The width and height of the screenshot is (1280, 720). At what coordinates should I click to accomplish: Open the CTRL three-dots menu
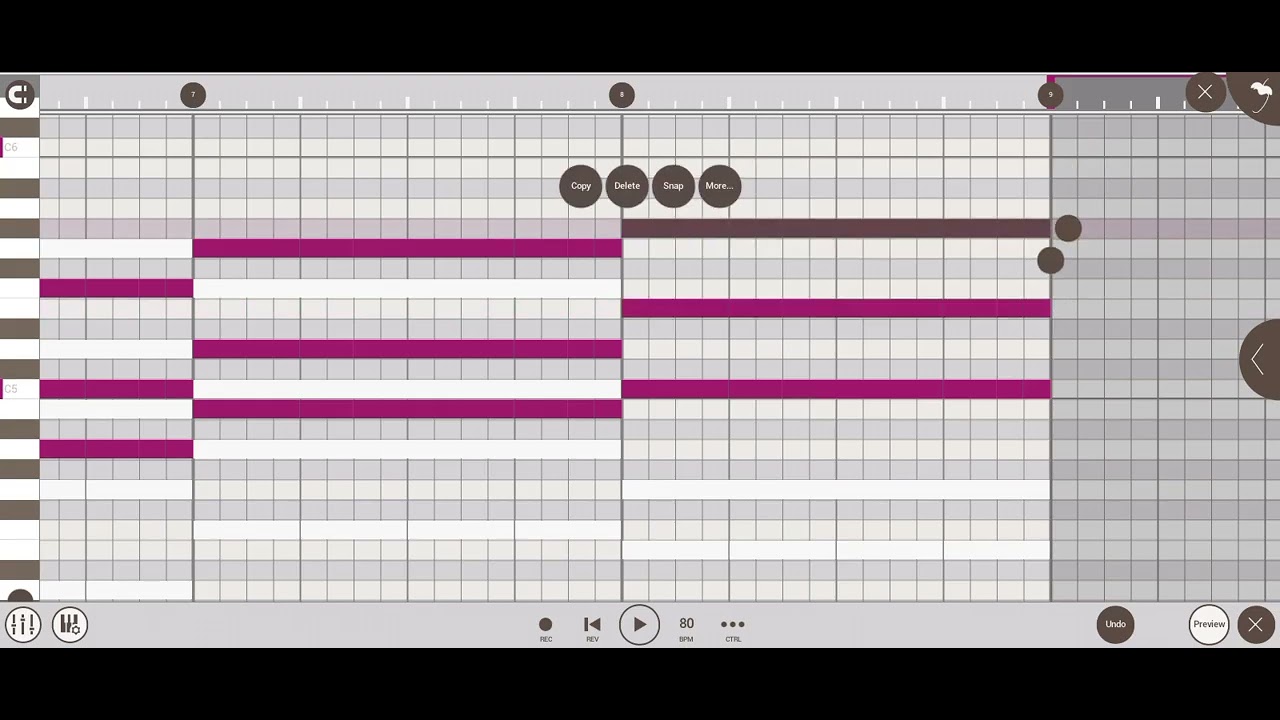pyautogui.click(x=733, y=628)
